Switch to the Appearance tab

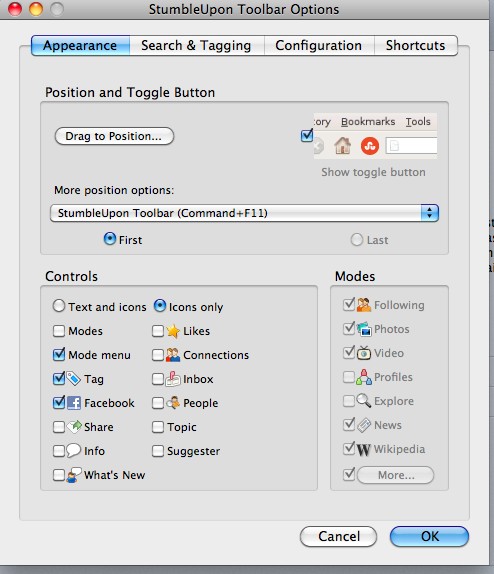tap(81, 45)
